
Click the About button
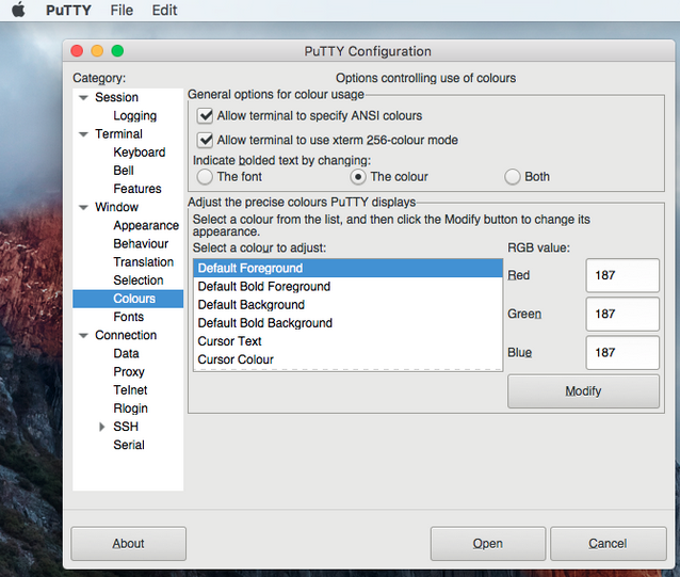click(x=128, y=544)
